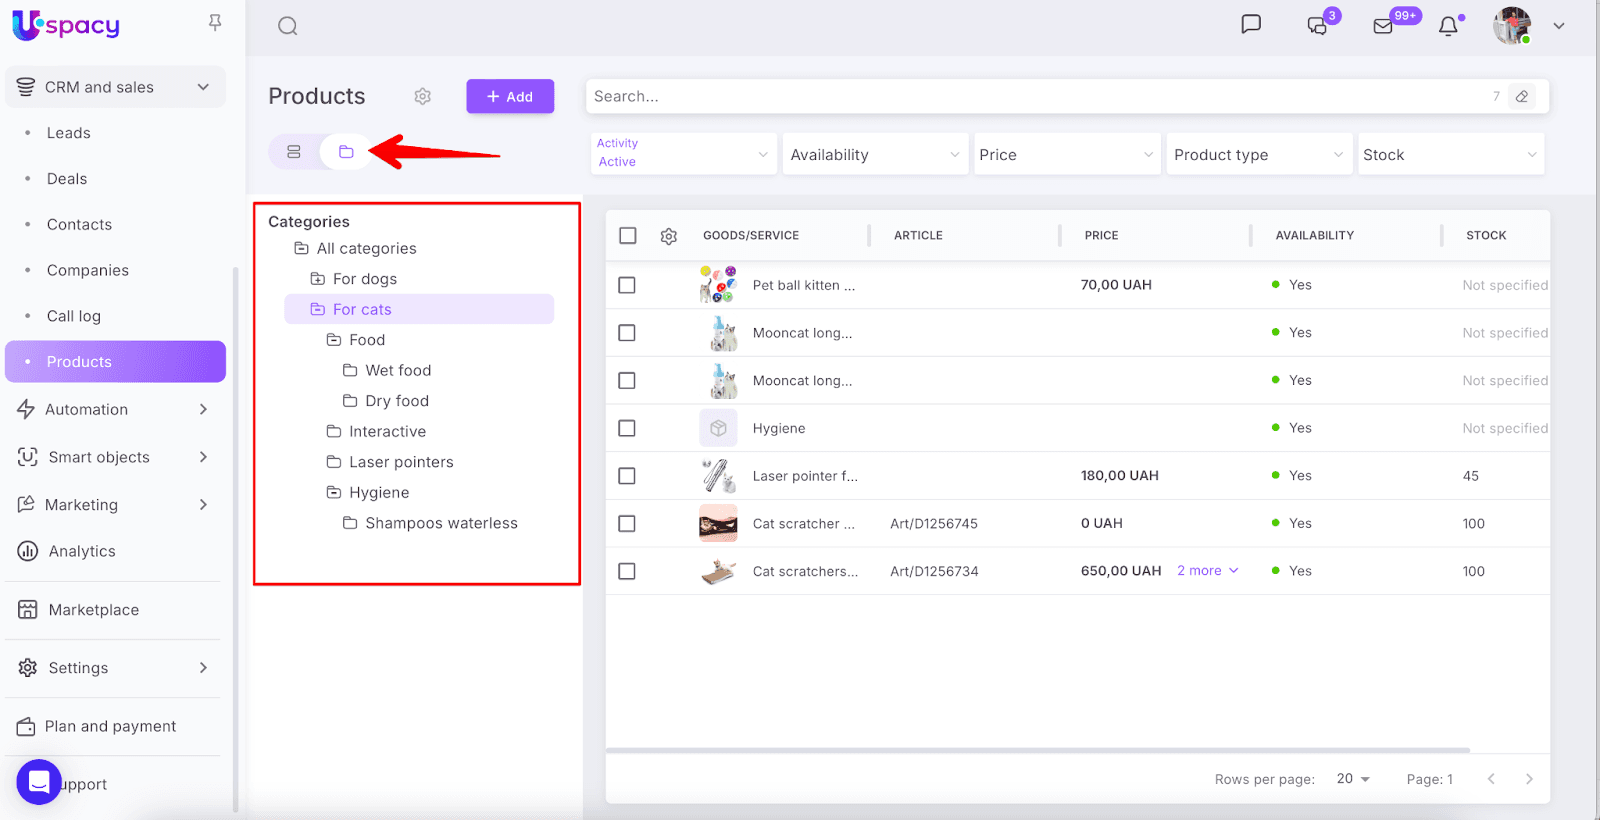Expand the '2 more' prices link
Viewport: 1600px width, 820px height.
tap(1207, 571)
